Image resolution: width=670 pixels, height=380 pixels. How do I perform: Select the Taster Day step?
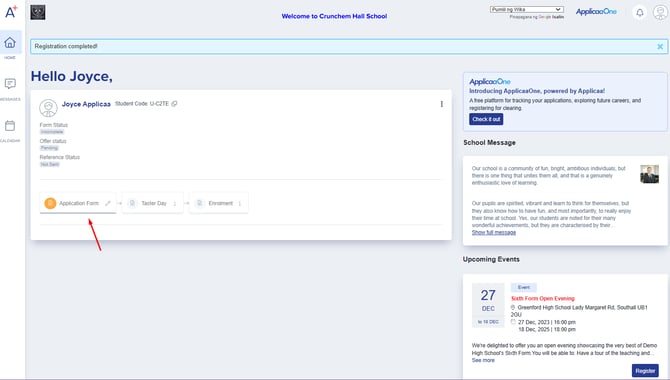[x=153, y=203]
